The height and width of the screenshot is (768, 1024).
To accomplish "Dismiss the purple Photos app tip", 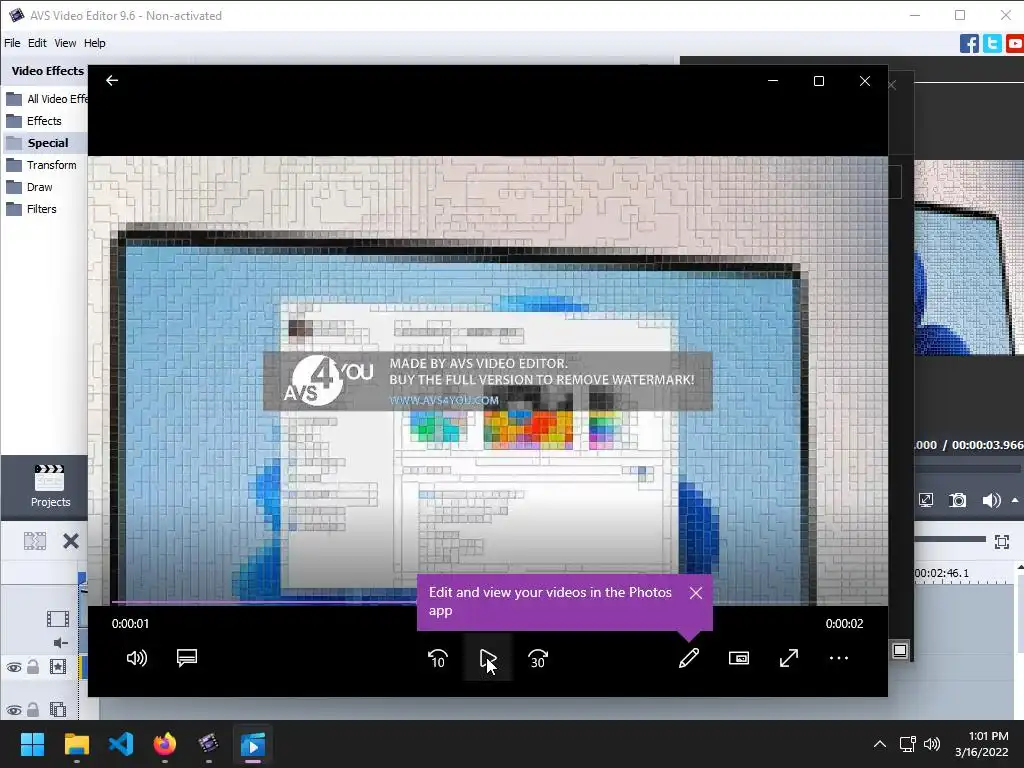I will coord(696,592).
